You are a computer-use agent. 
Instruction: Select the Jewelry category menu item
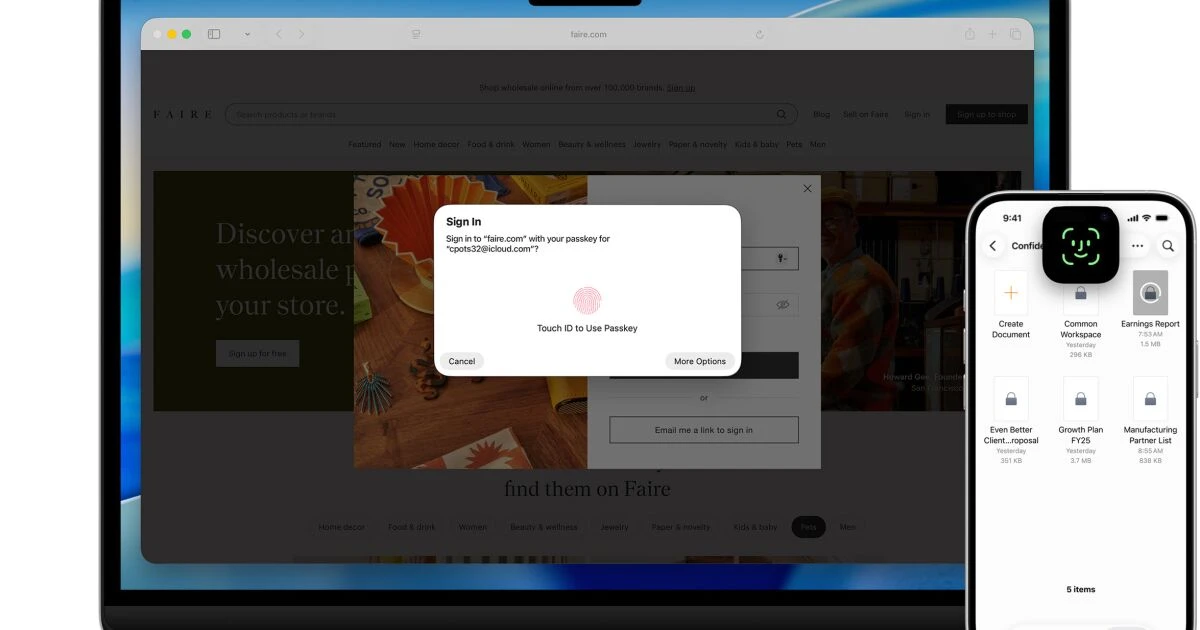(647, 144)
